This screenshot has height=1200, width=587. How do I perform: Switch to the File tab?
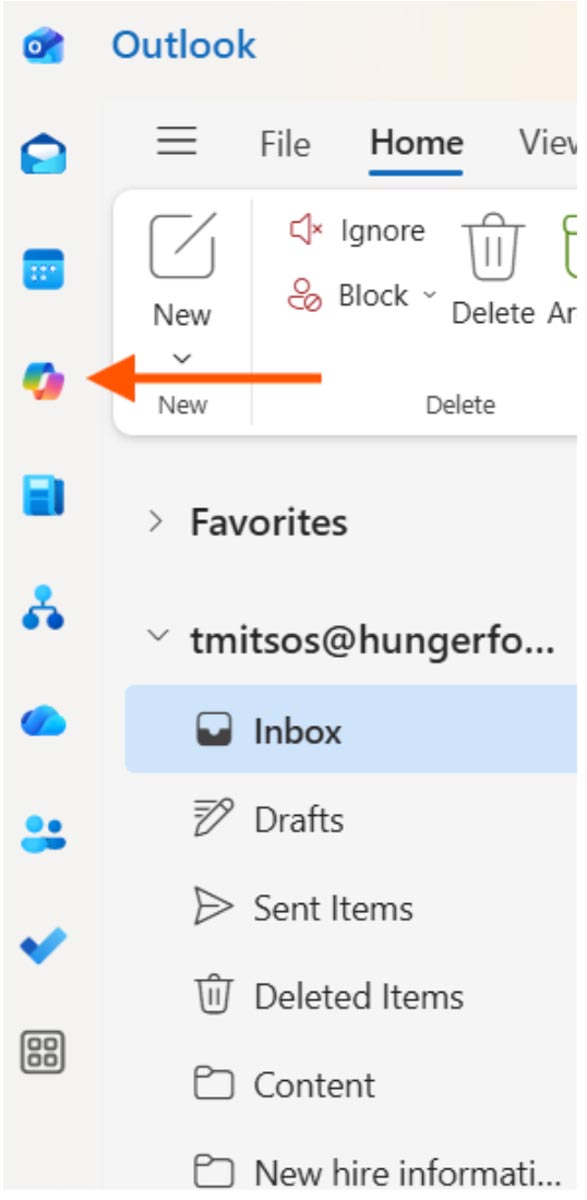[285, 144]
